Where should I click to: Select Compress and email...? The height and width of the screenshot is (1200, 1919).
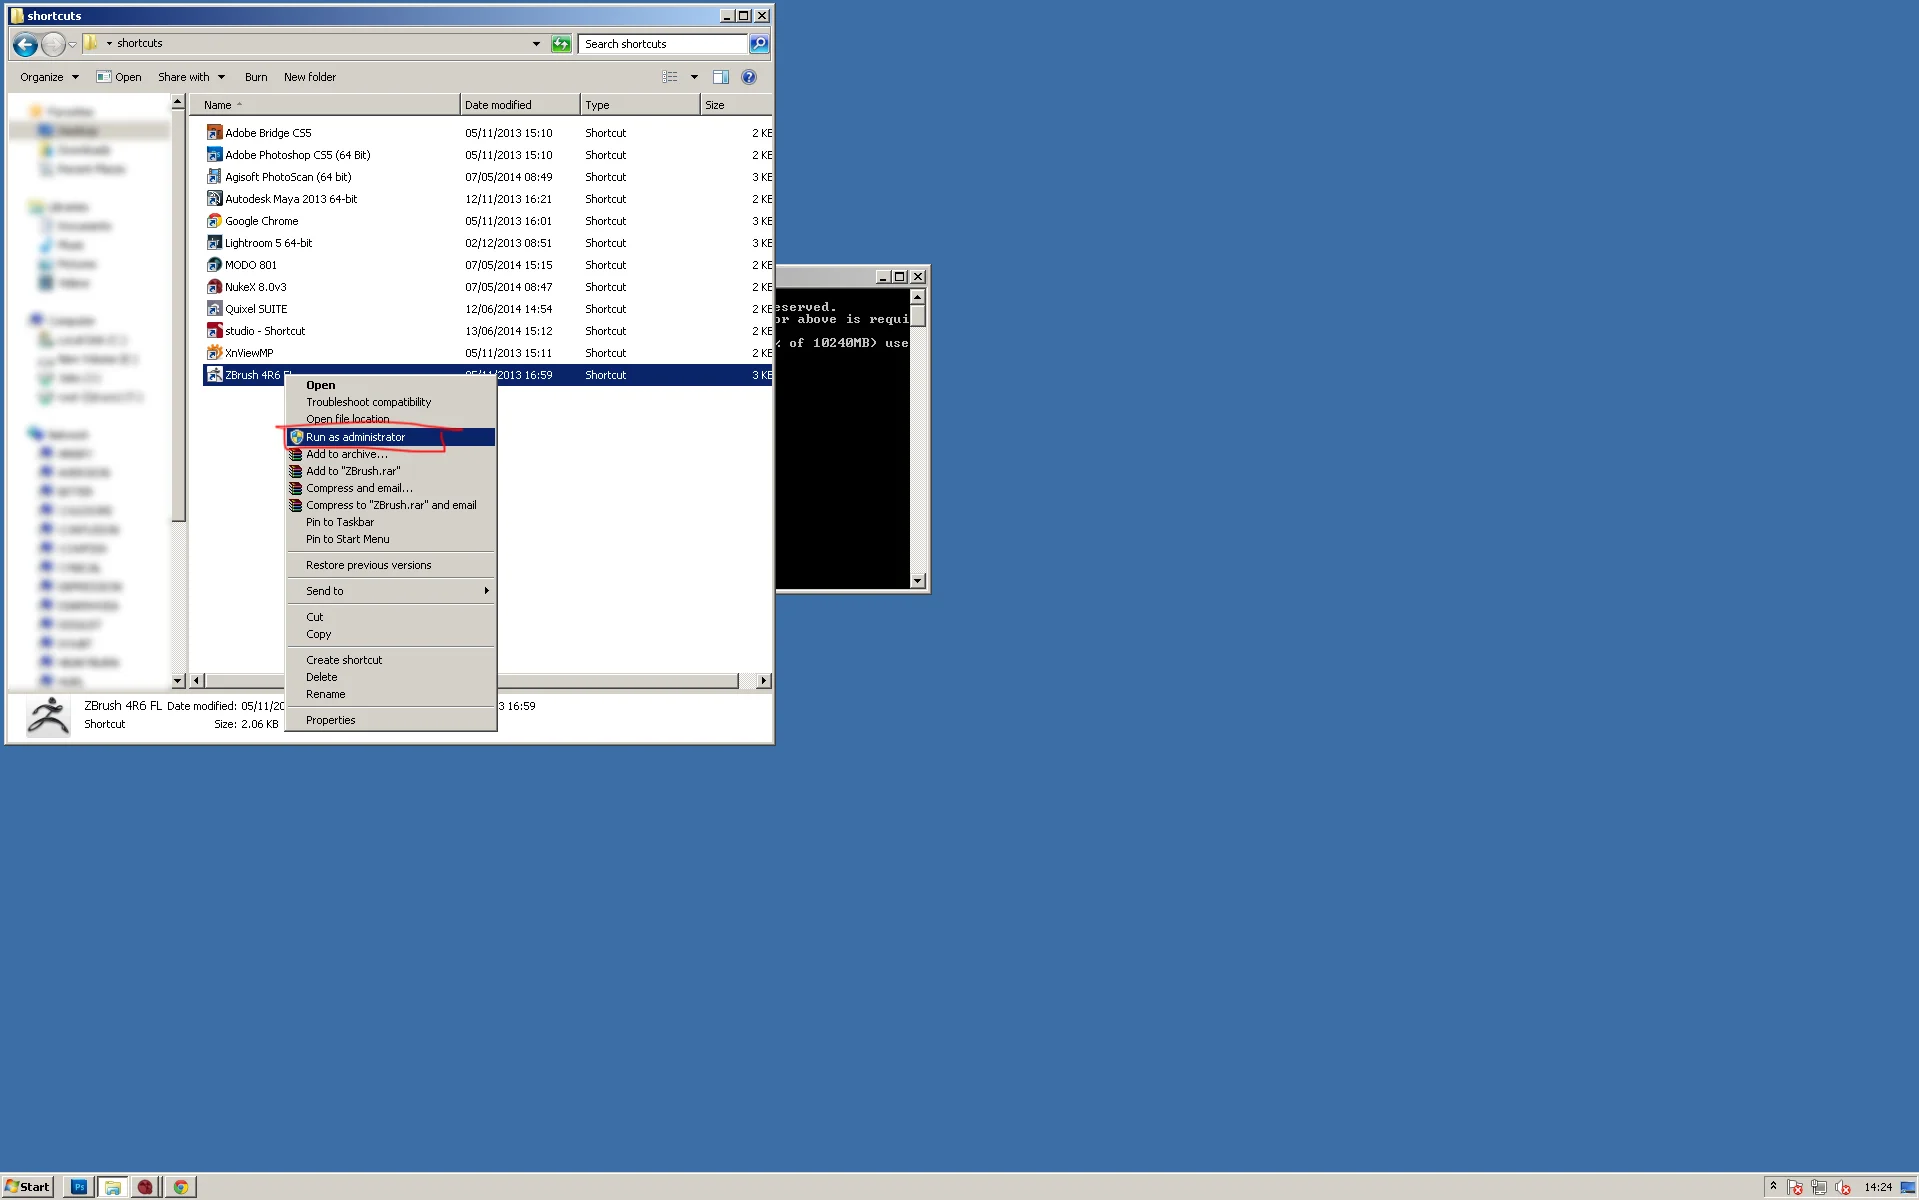(390, 488)
